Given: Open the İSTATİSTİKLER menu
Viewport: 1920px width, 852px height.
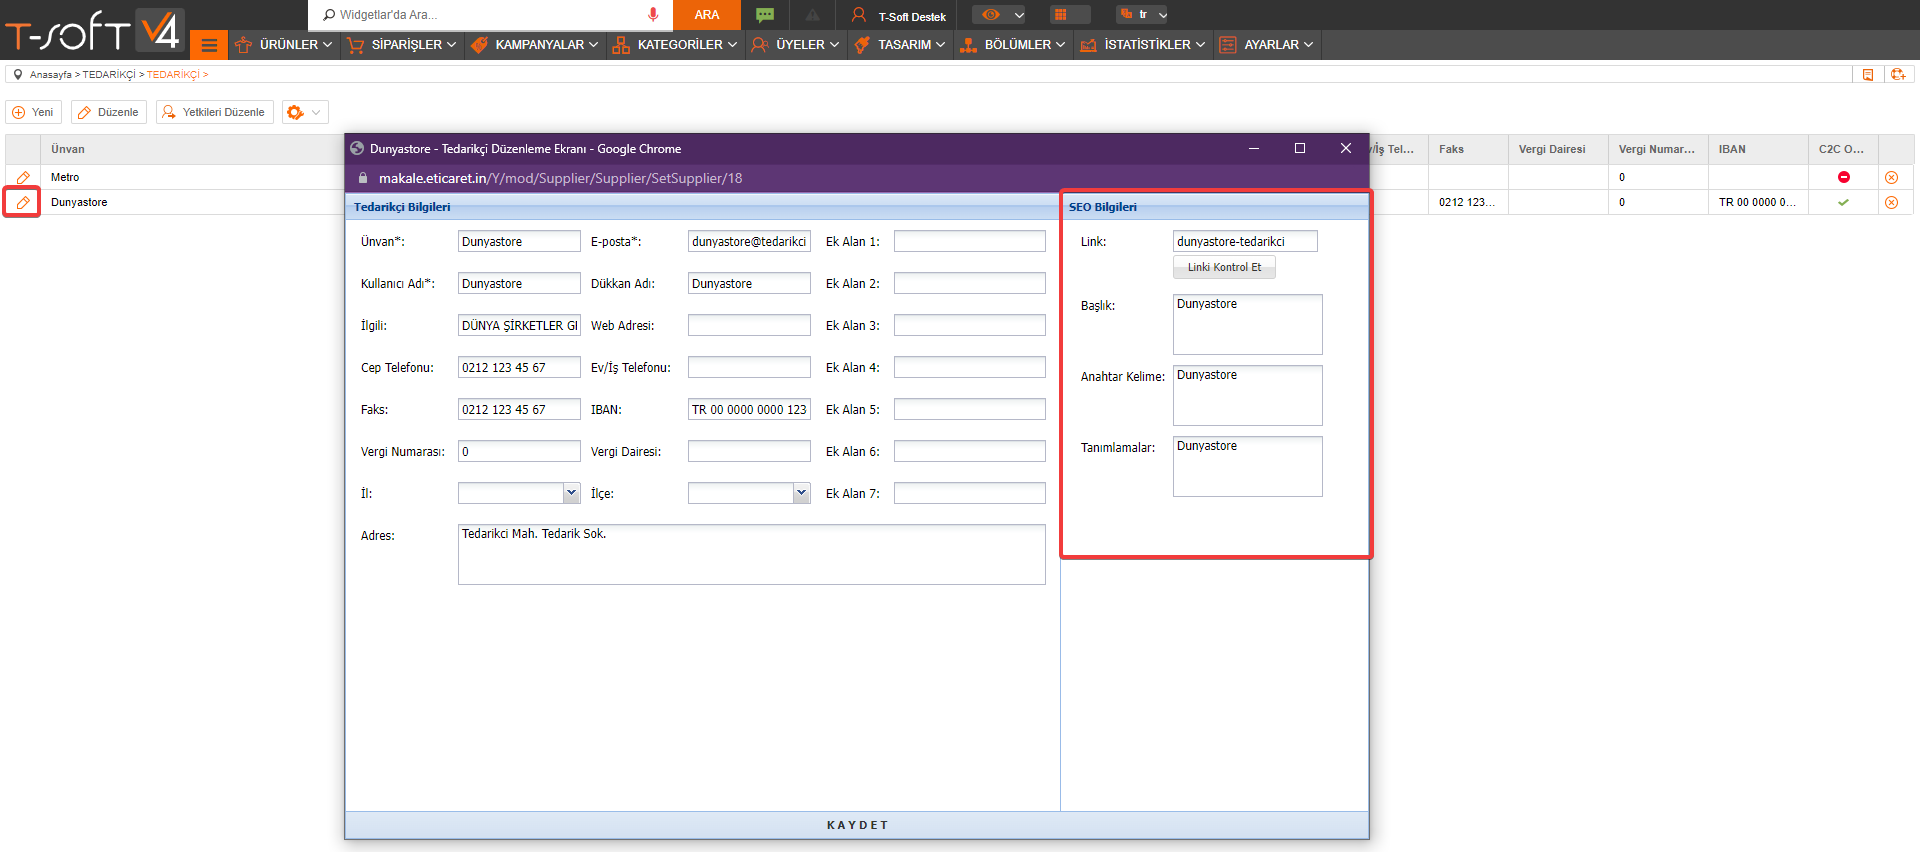Looking at the screenshot, I should (1143, 45).
